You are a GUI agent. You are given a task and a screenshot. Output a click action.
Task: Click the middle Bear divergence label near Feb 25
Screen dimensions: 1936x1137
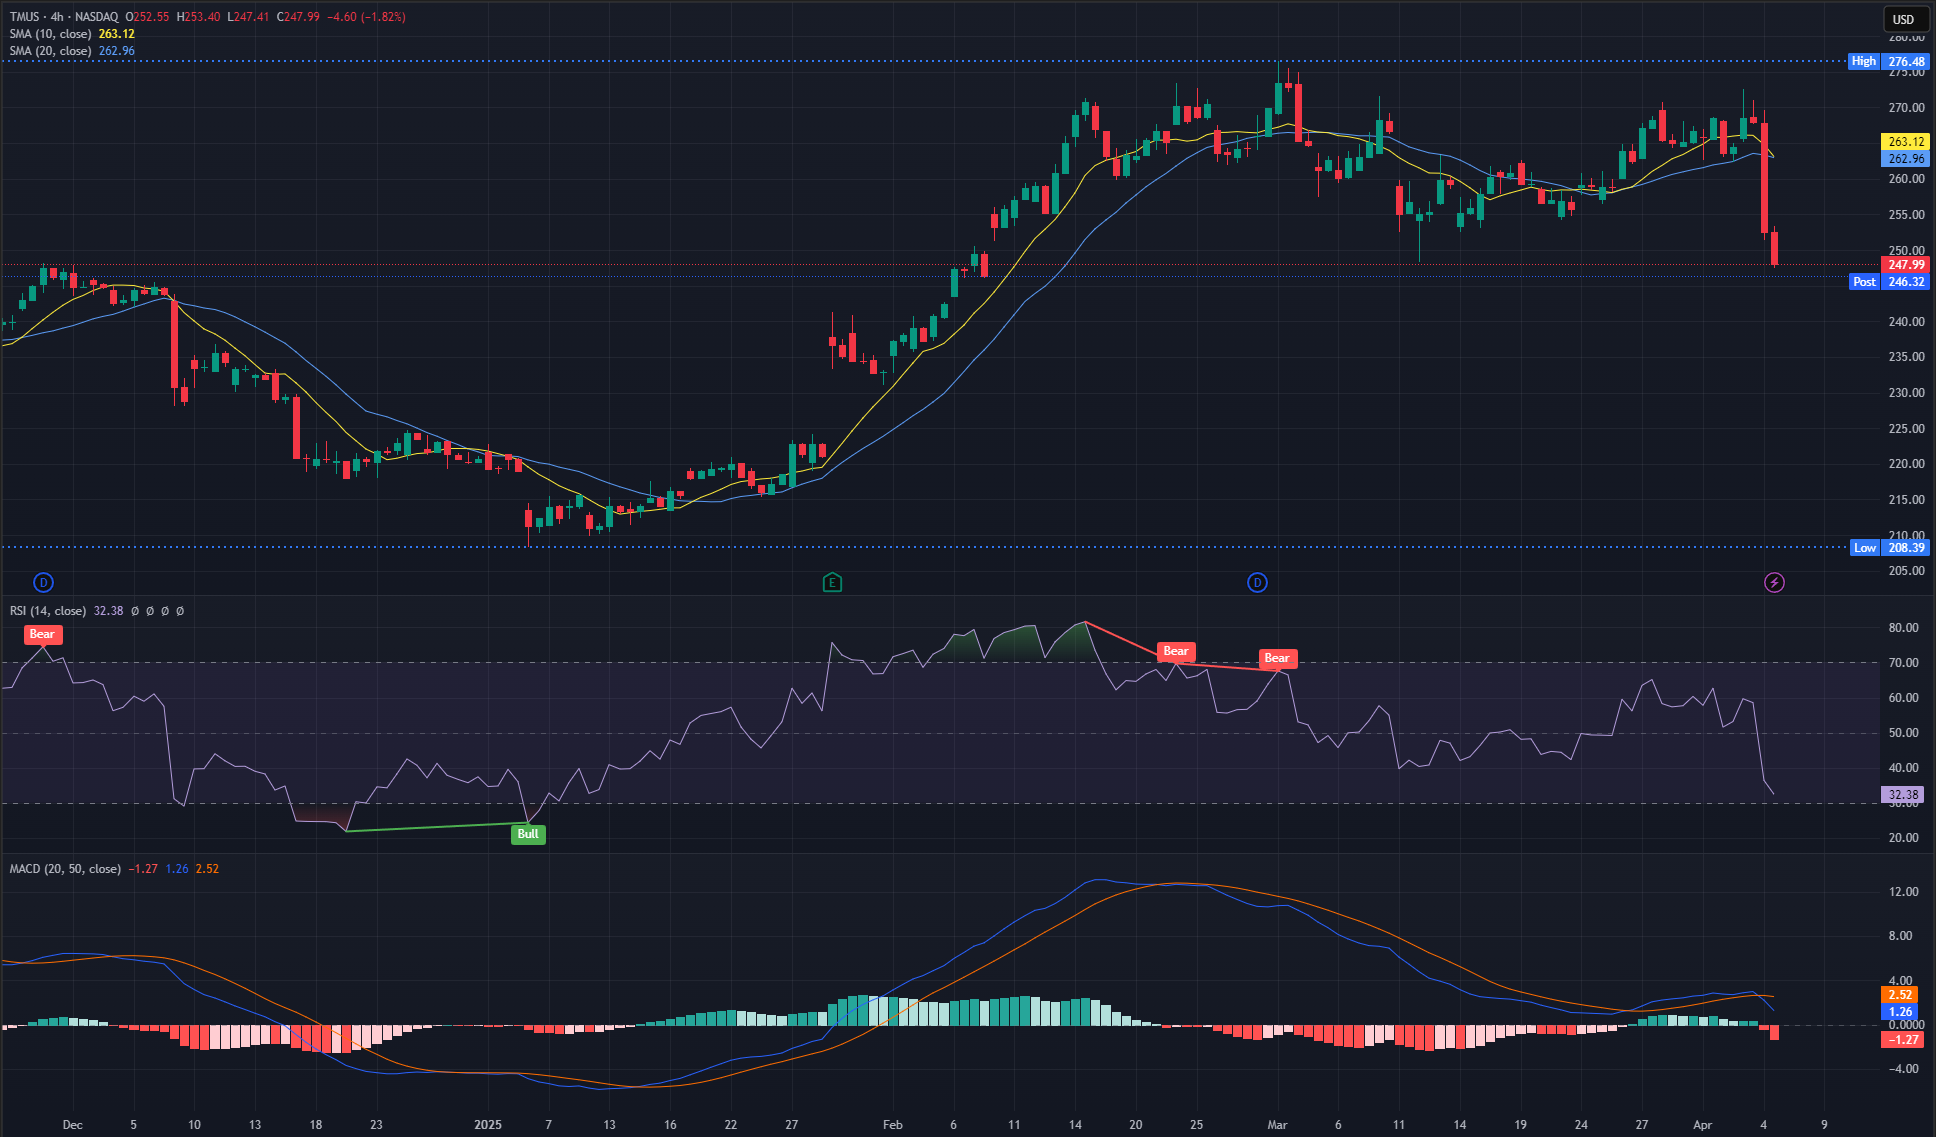(x=1175, y=651)
